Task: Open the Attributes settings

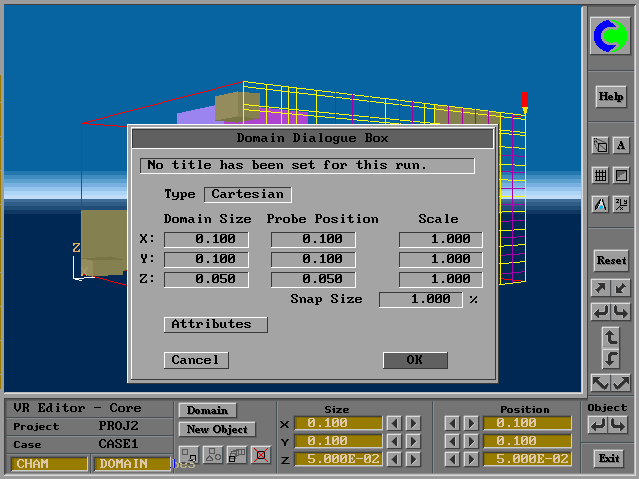Action: pyautogui.click(x=215, y=324)
